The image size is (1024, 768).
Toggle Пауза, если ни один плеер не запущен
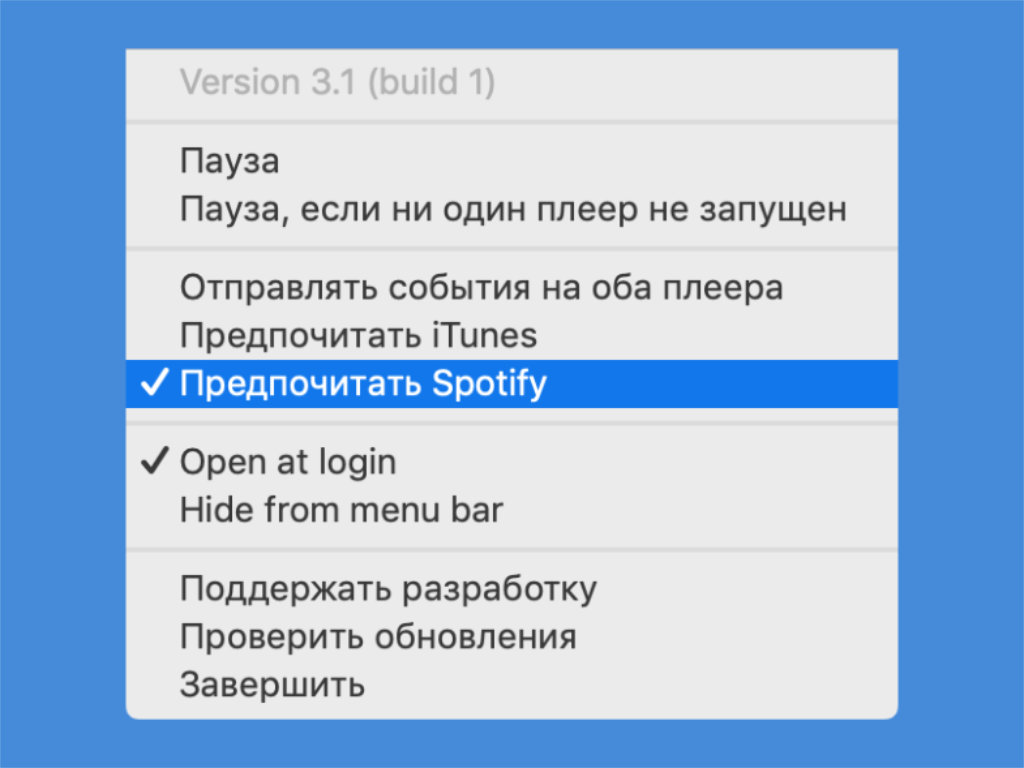click(x=513, y=210)
